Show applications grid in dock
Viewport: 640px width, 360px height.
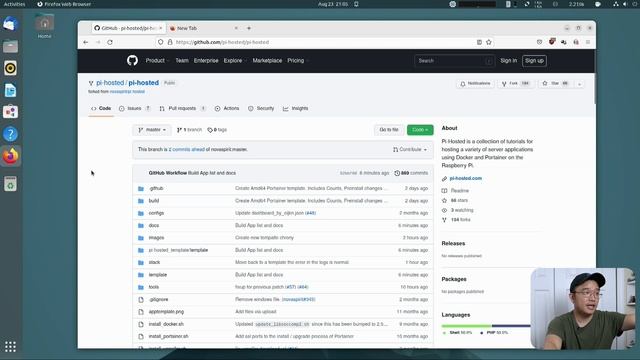tap(11, 347)
